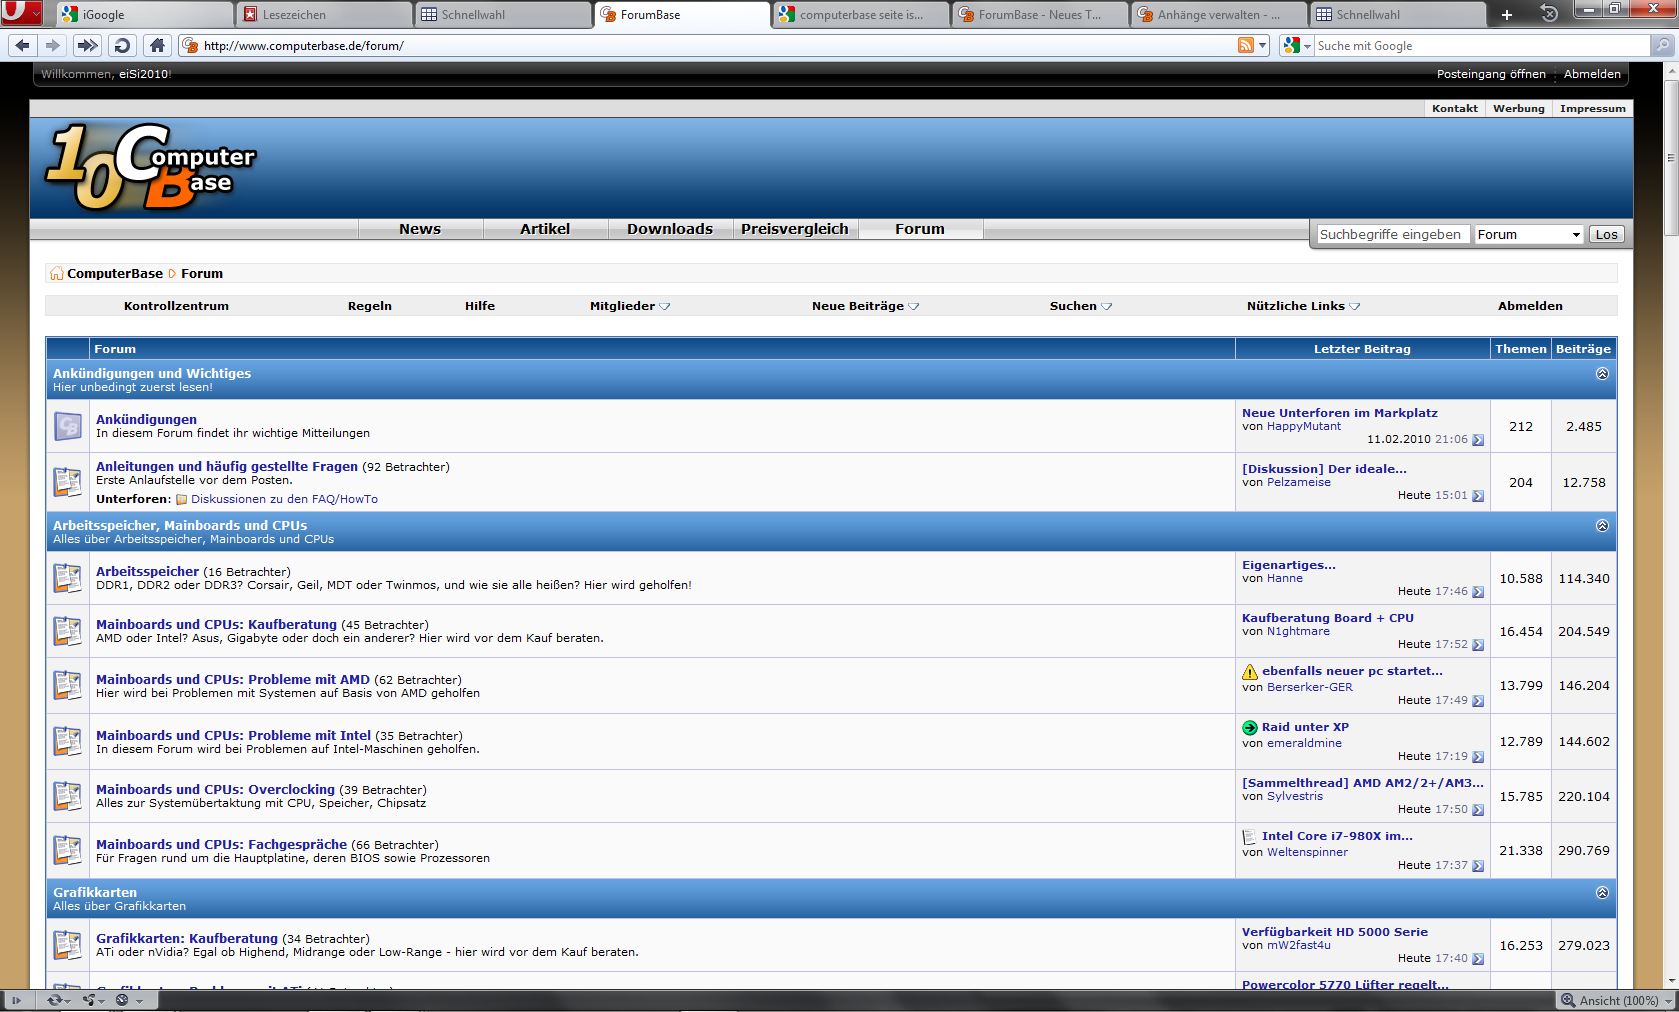Viewport: 1679px width, 1012px height.
Task: Open the RSS feed dropdown arrow
Action: pos(1263,45)
